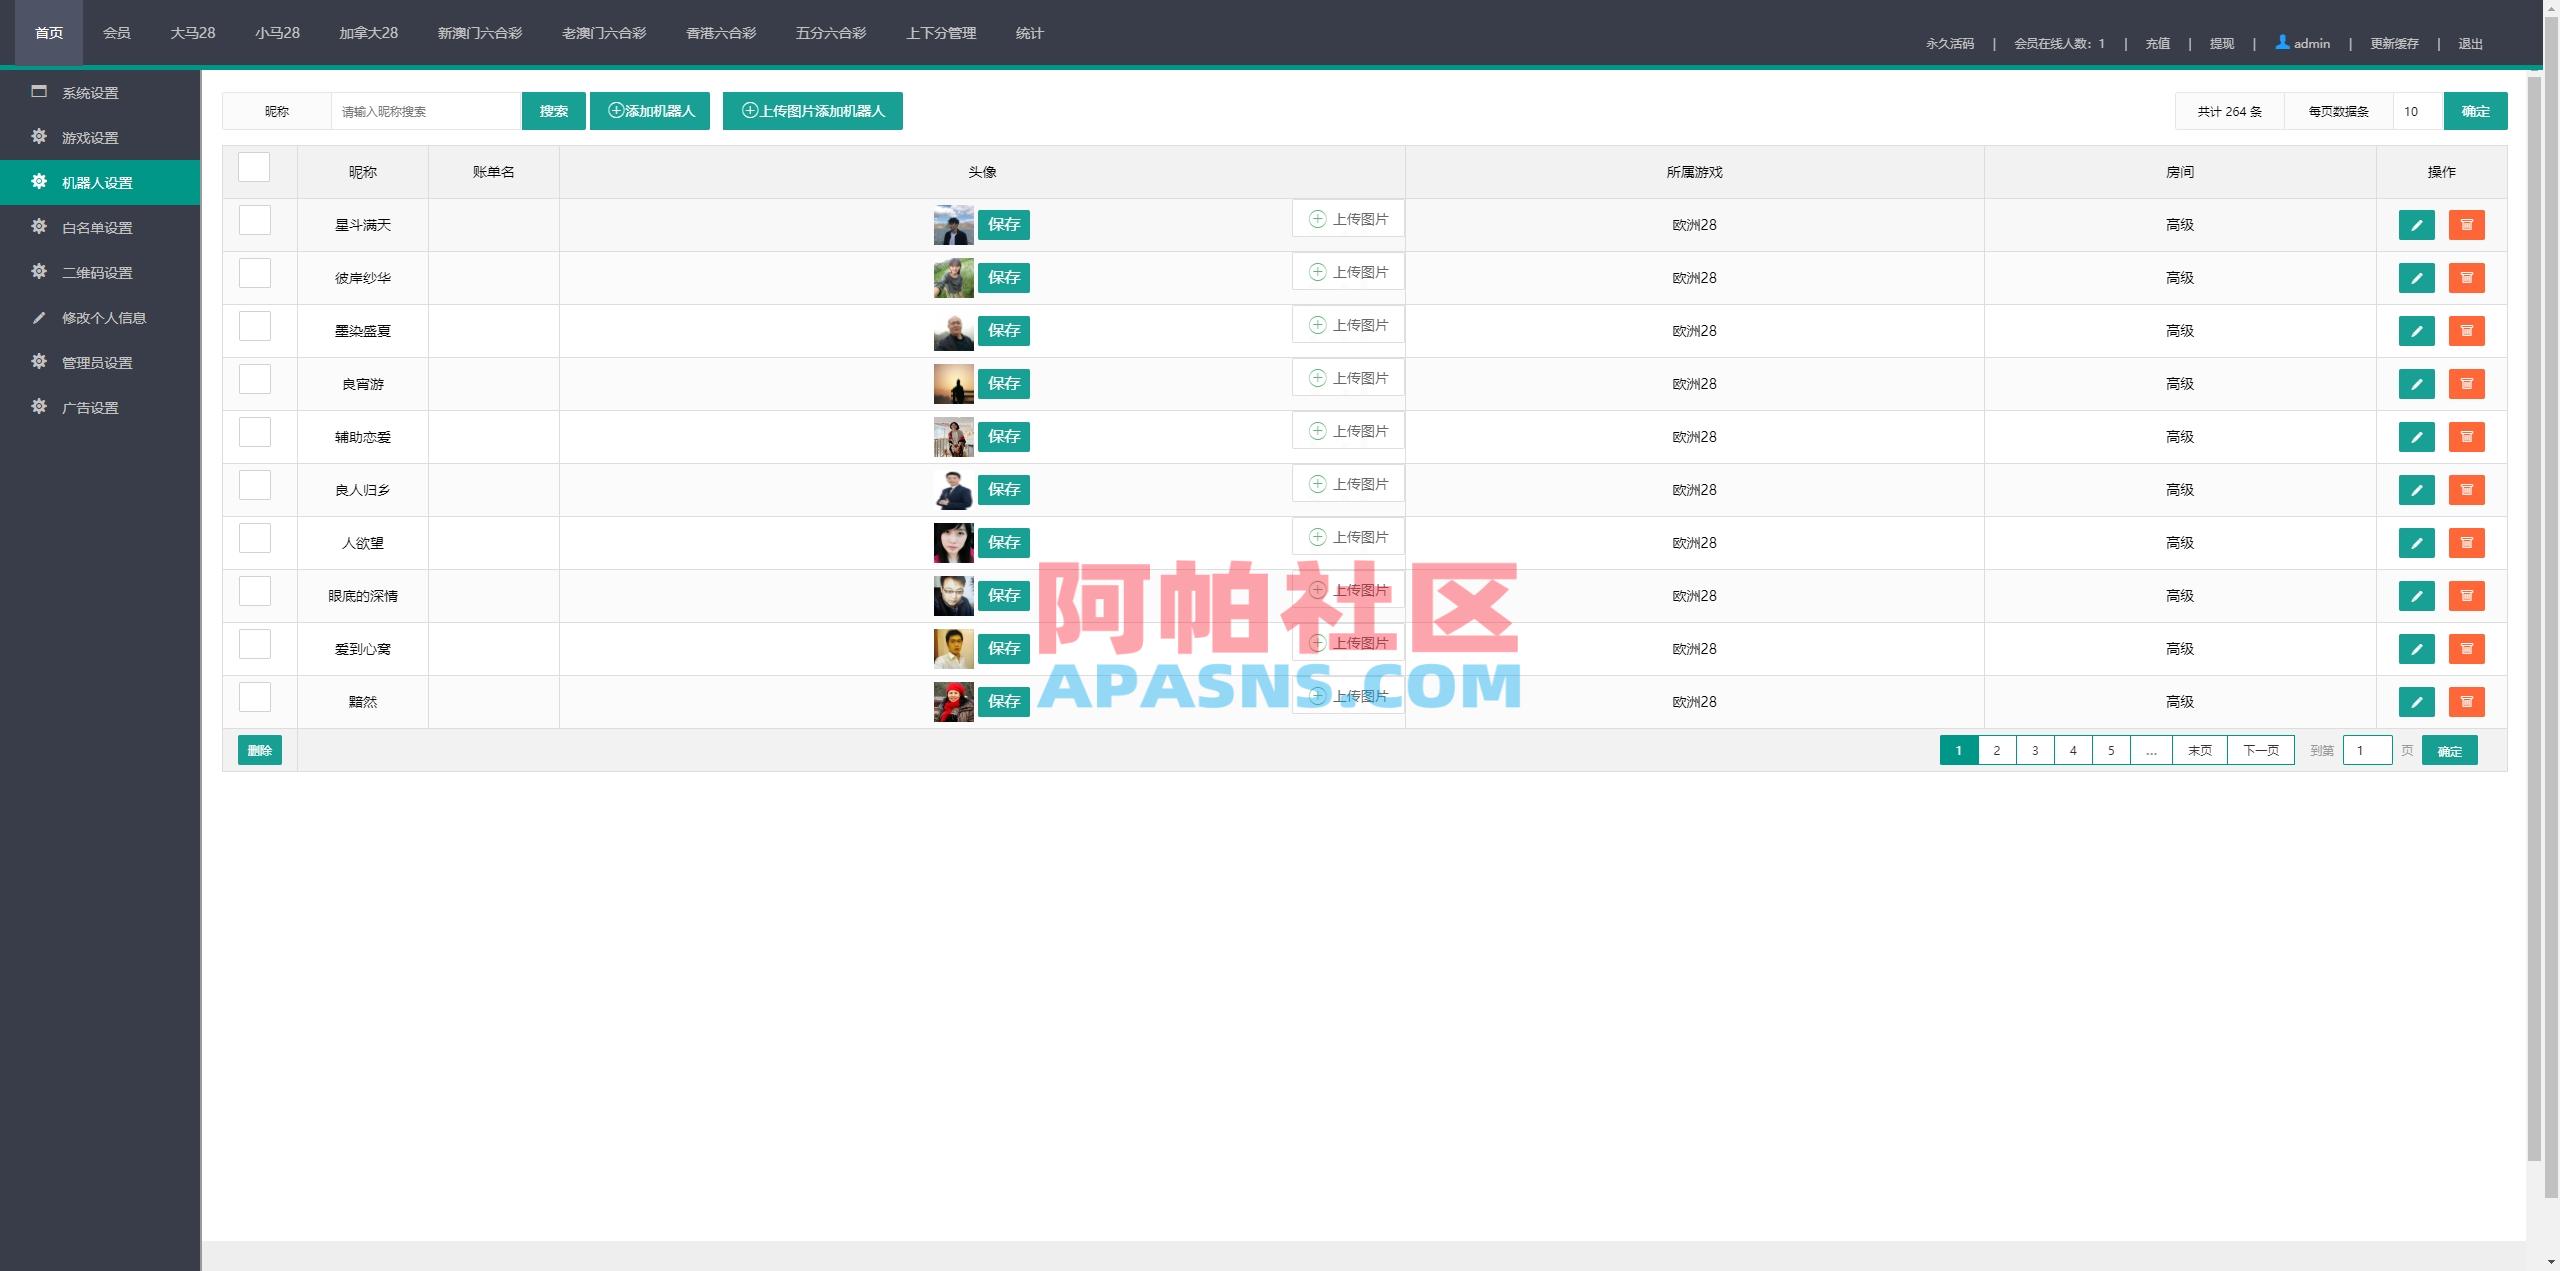Click 保存 next to 墨染盛夏 avatar

[x=1004, y=330]
